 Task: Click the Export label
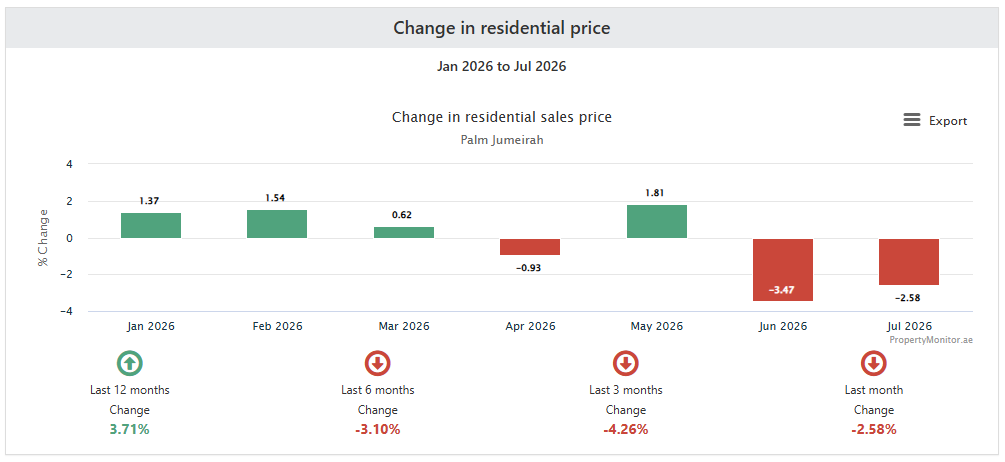[x=948, y=120]
